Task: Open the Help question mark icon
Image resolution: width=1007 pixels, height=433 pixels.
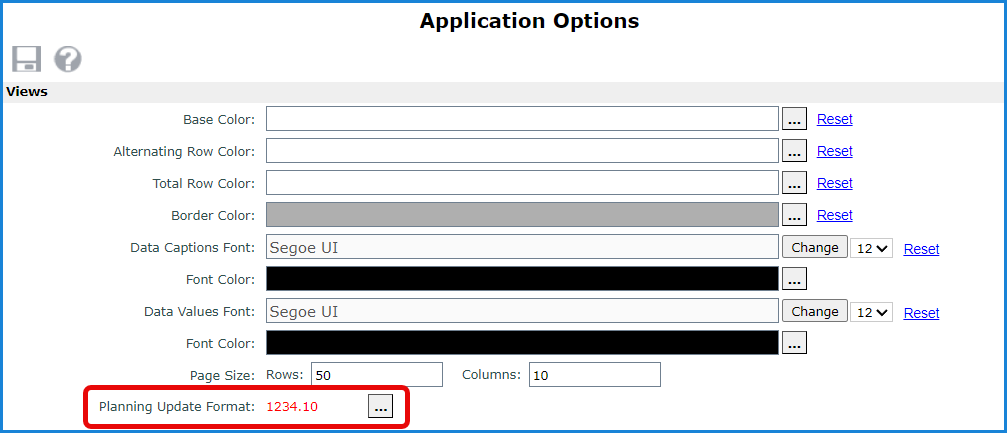Action: (67, 59)
